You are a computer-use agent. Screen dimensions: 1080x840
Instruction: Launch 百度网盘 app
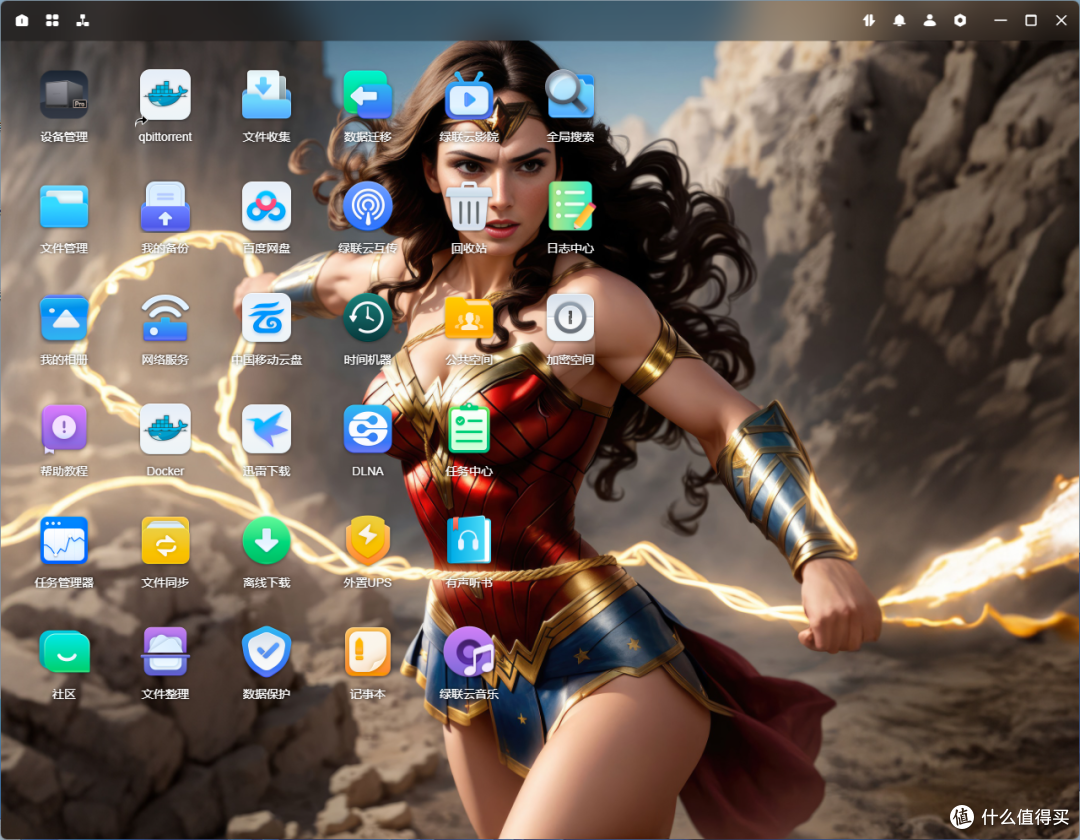[267, 207]
